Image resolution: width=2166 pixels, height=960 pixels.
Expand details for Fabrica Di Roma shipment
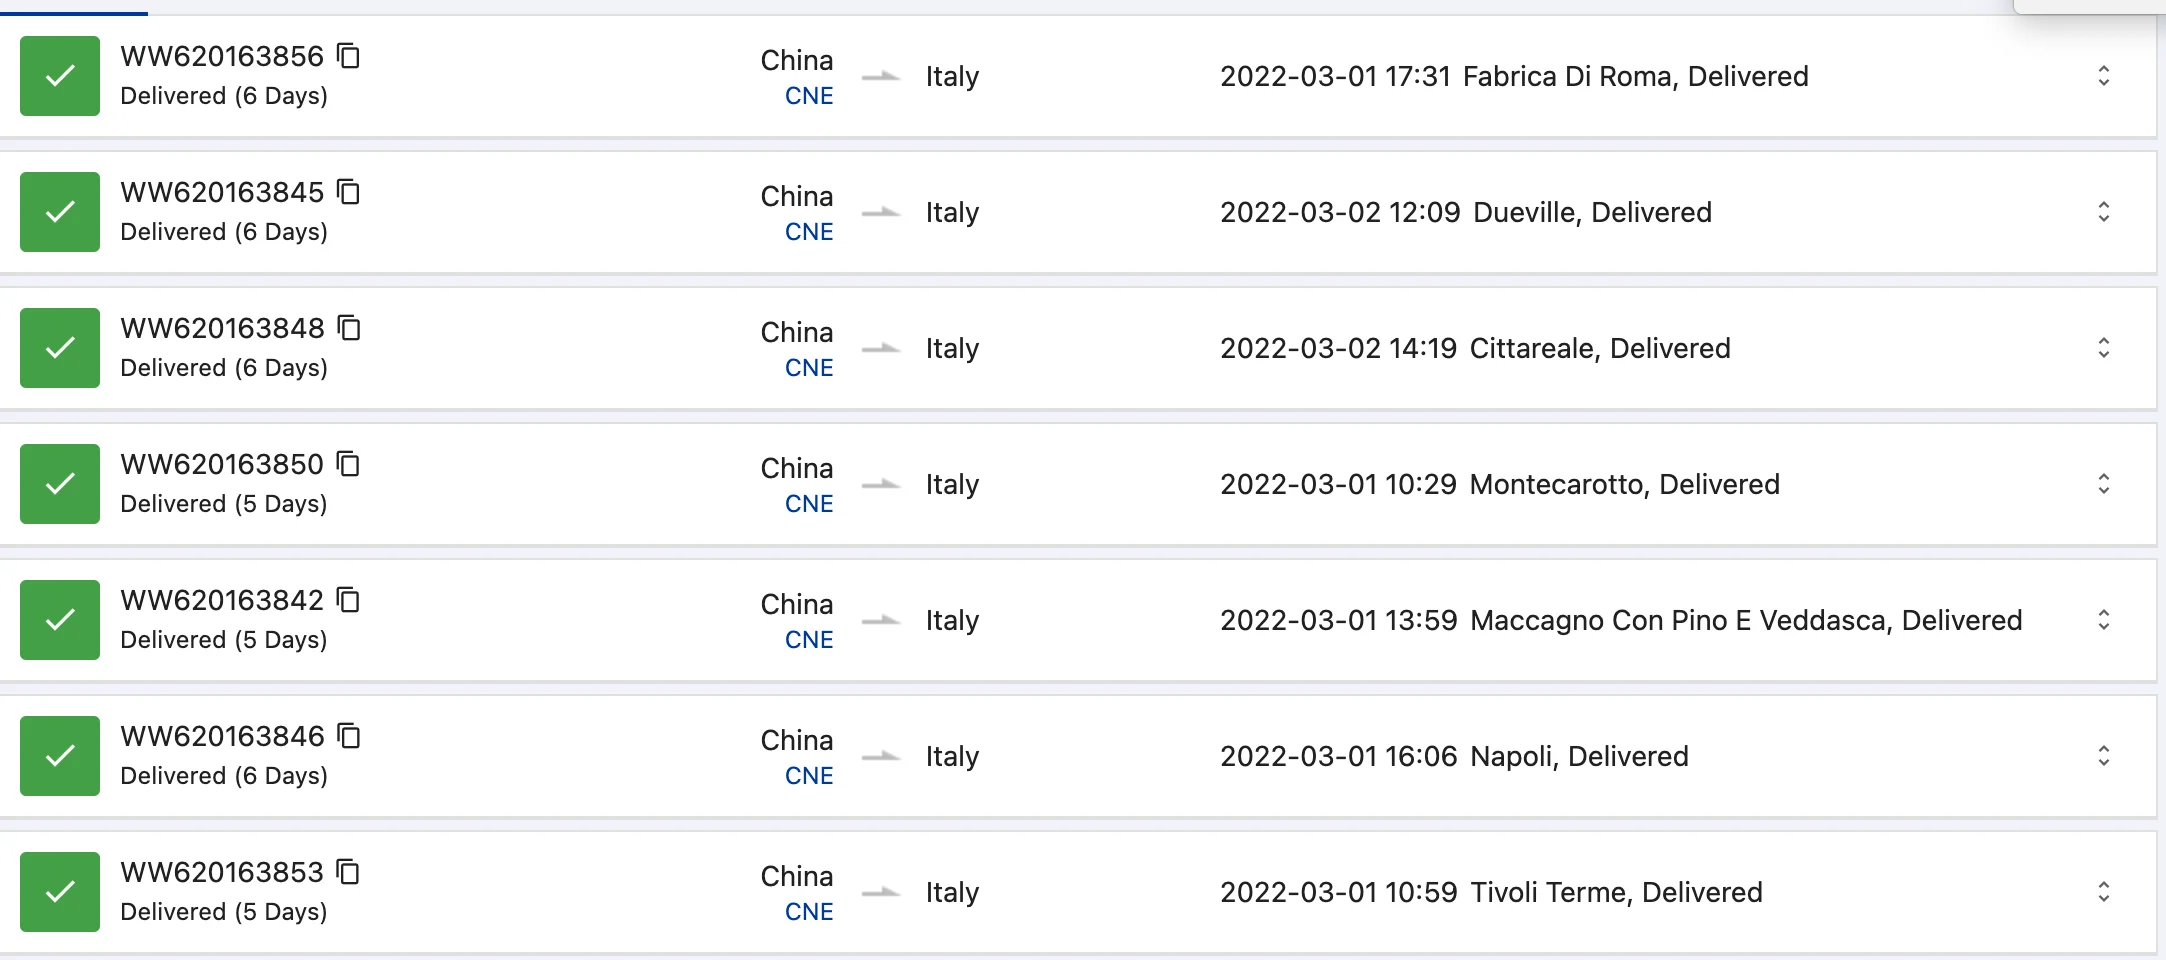coord(2103,76)
